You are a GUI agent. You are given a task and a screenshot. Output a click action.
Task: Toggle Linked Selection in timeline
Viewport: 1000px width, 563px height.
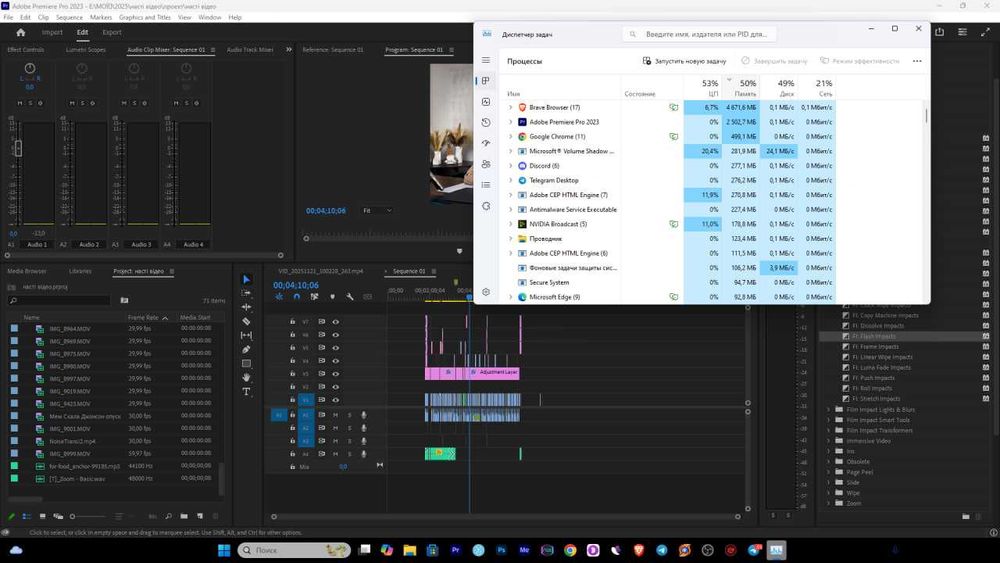click(314, 296)
